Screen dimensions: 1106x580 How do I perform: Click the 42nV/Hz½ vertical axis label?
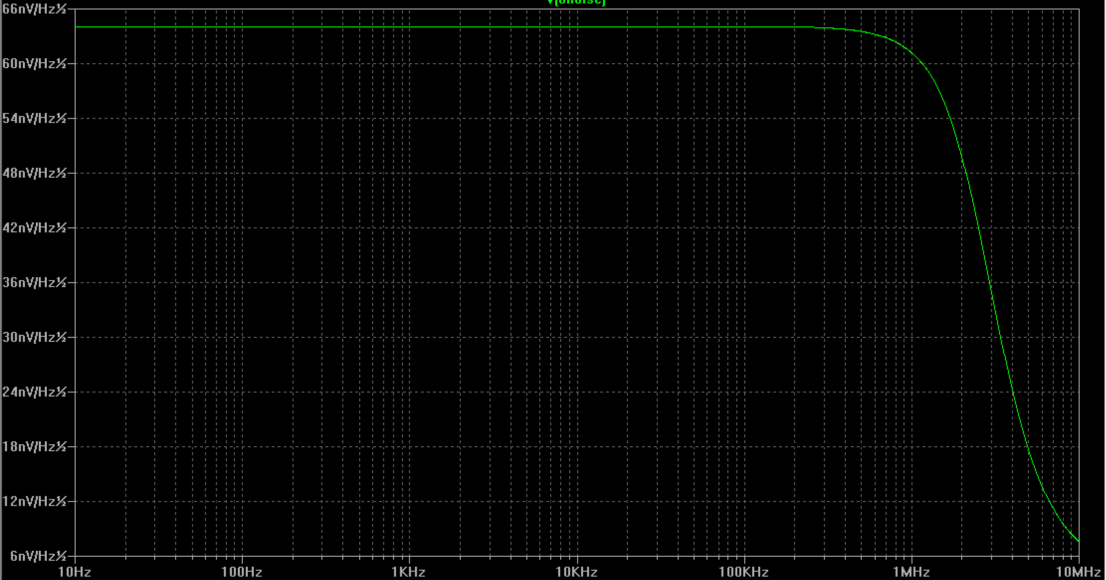point(35,228)
